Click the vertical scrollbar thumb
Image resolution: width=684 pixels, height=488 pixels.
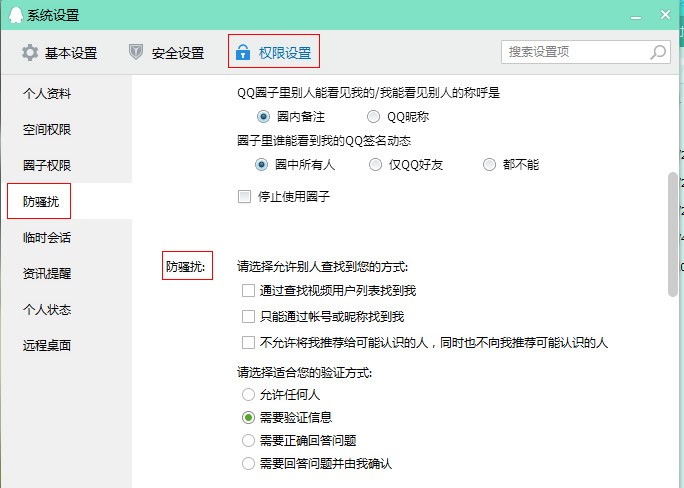click(x=673, y=235)
